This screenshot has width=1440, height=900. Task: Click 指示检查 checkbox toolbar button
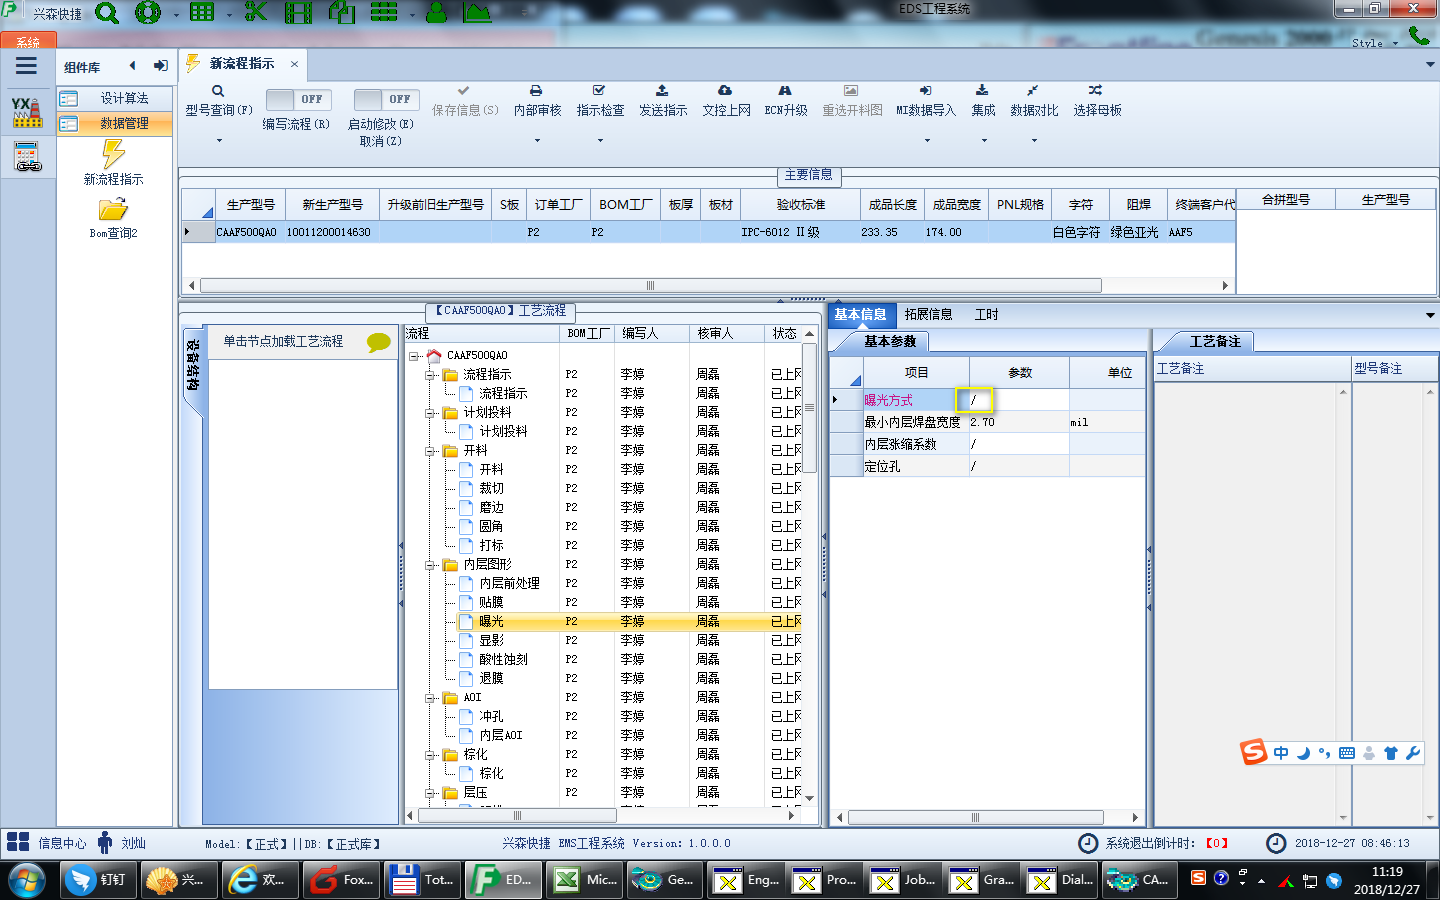click(x=600, y=101)
